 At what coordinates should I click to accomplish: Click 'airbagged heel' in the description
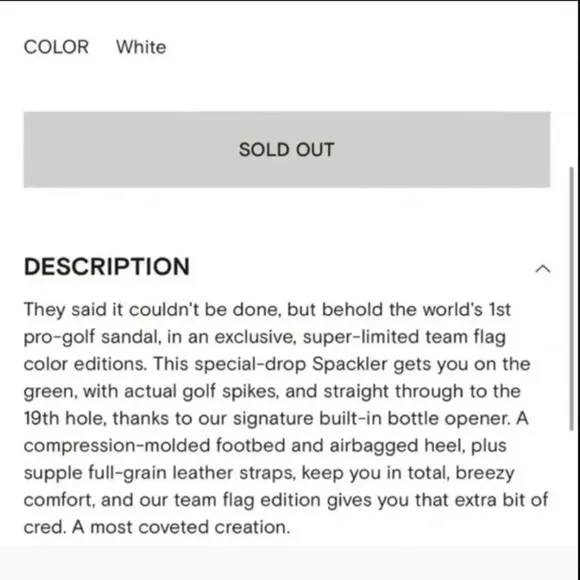[397, 446]
